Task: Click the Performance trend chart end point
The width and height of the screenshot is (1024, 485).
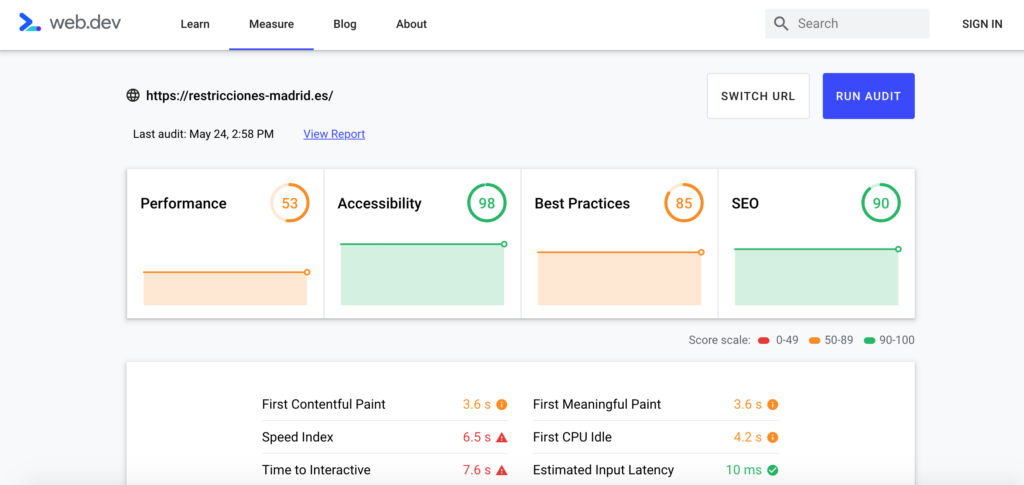Action: 307,272
